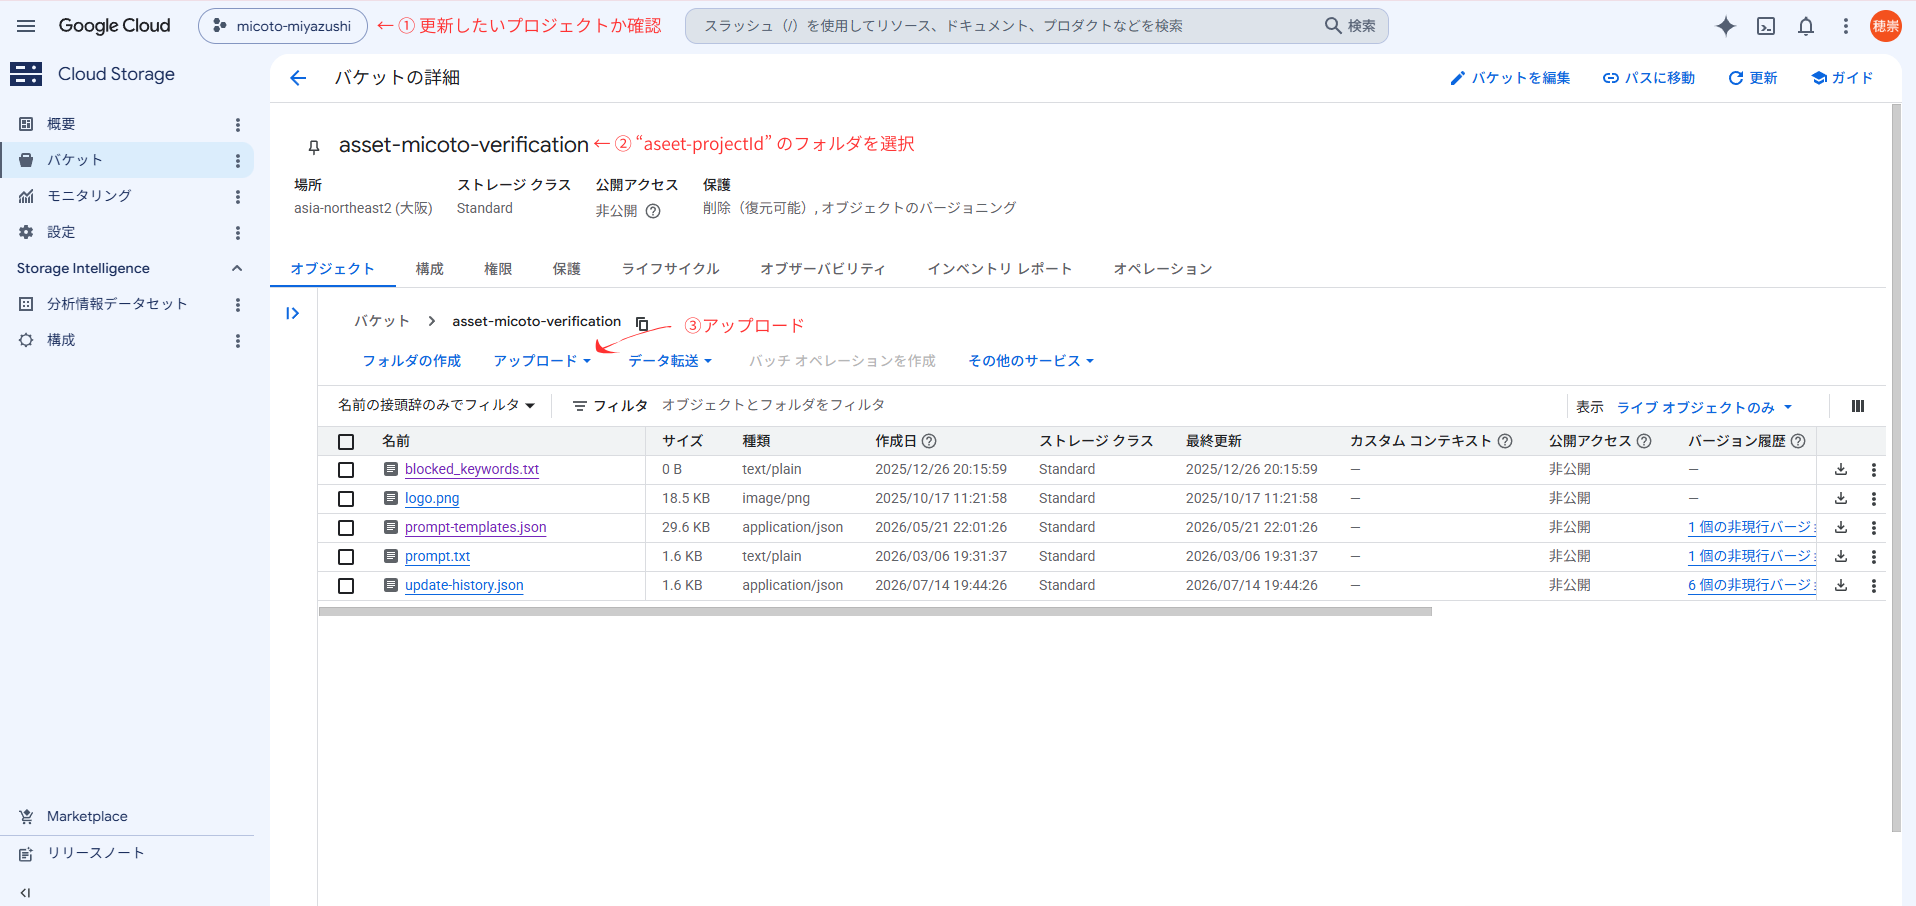Open Gemini AI assistant sparkle icon
The image size is (1916, 906).
1726,26
